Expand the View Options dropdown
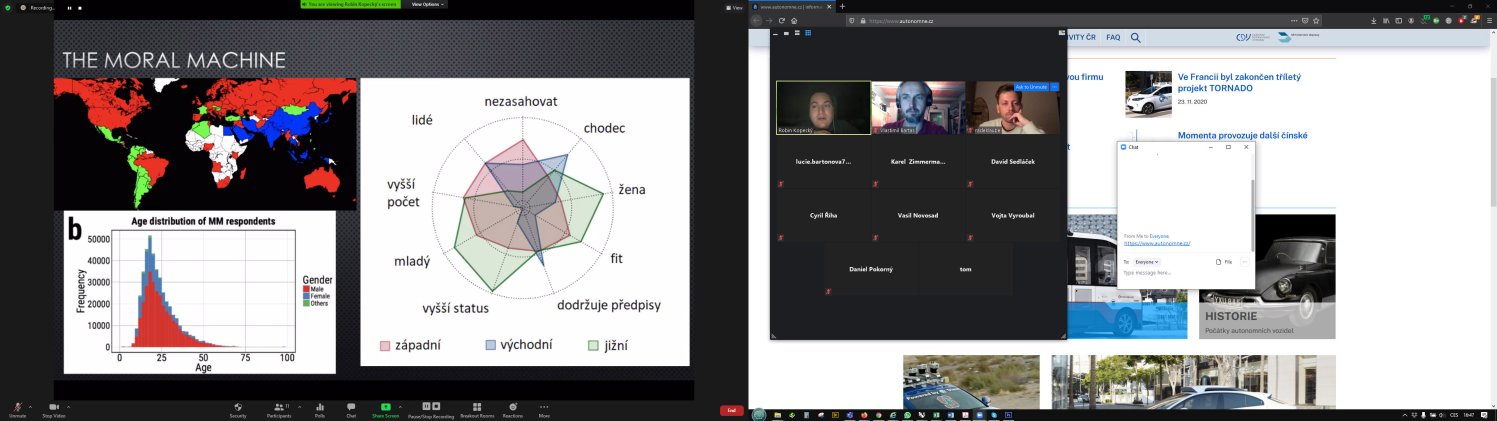Image resolution: width=1497 pixels, height=421 pixels. click(x=426, y=4)
